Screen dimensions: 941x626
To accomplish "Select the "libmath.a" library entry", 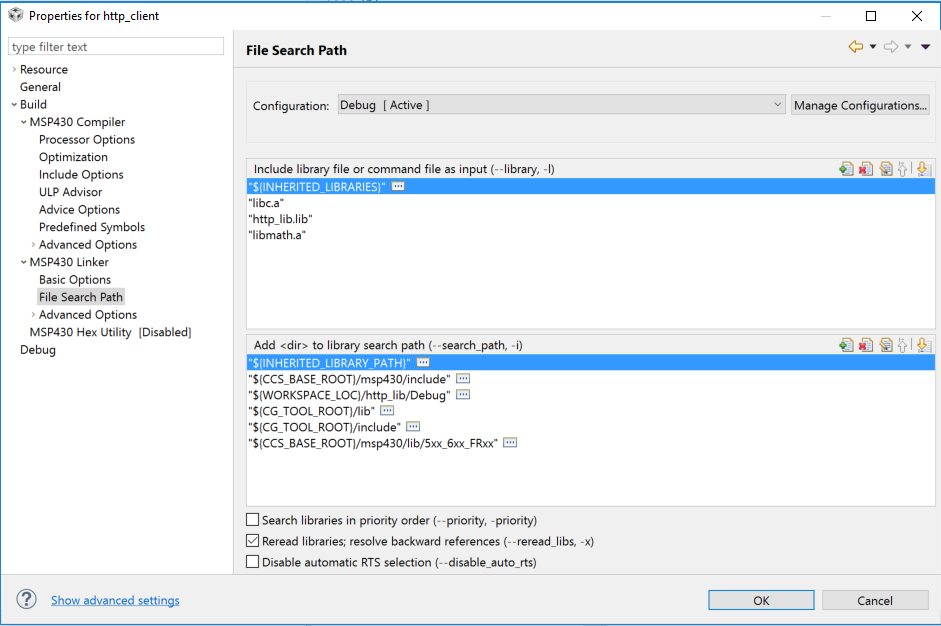I will [591, 235].
